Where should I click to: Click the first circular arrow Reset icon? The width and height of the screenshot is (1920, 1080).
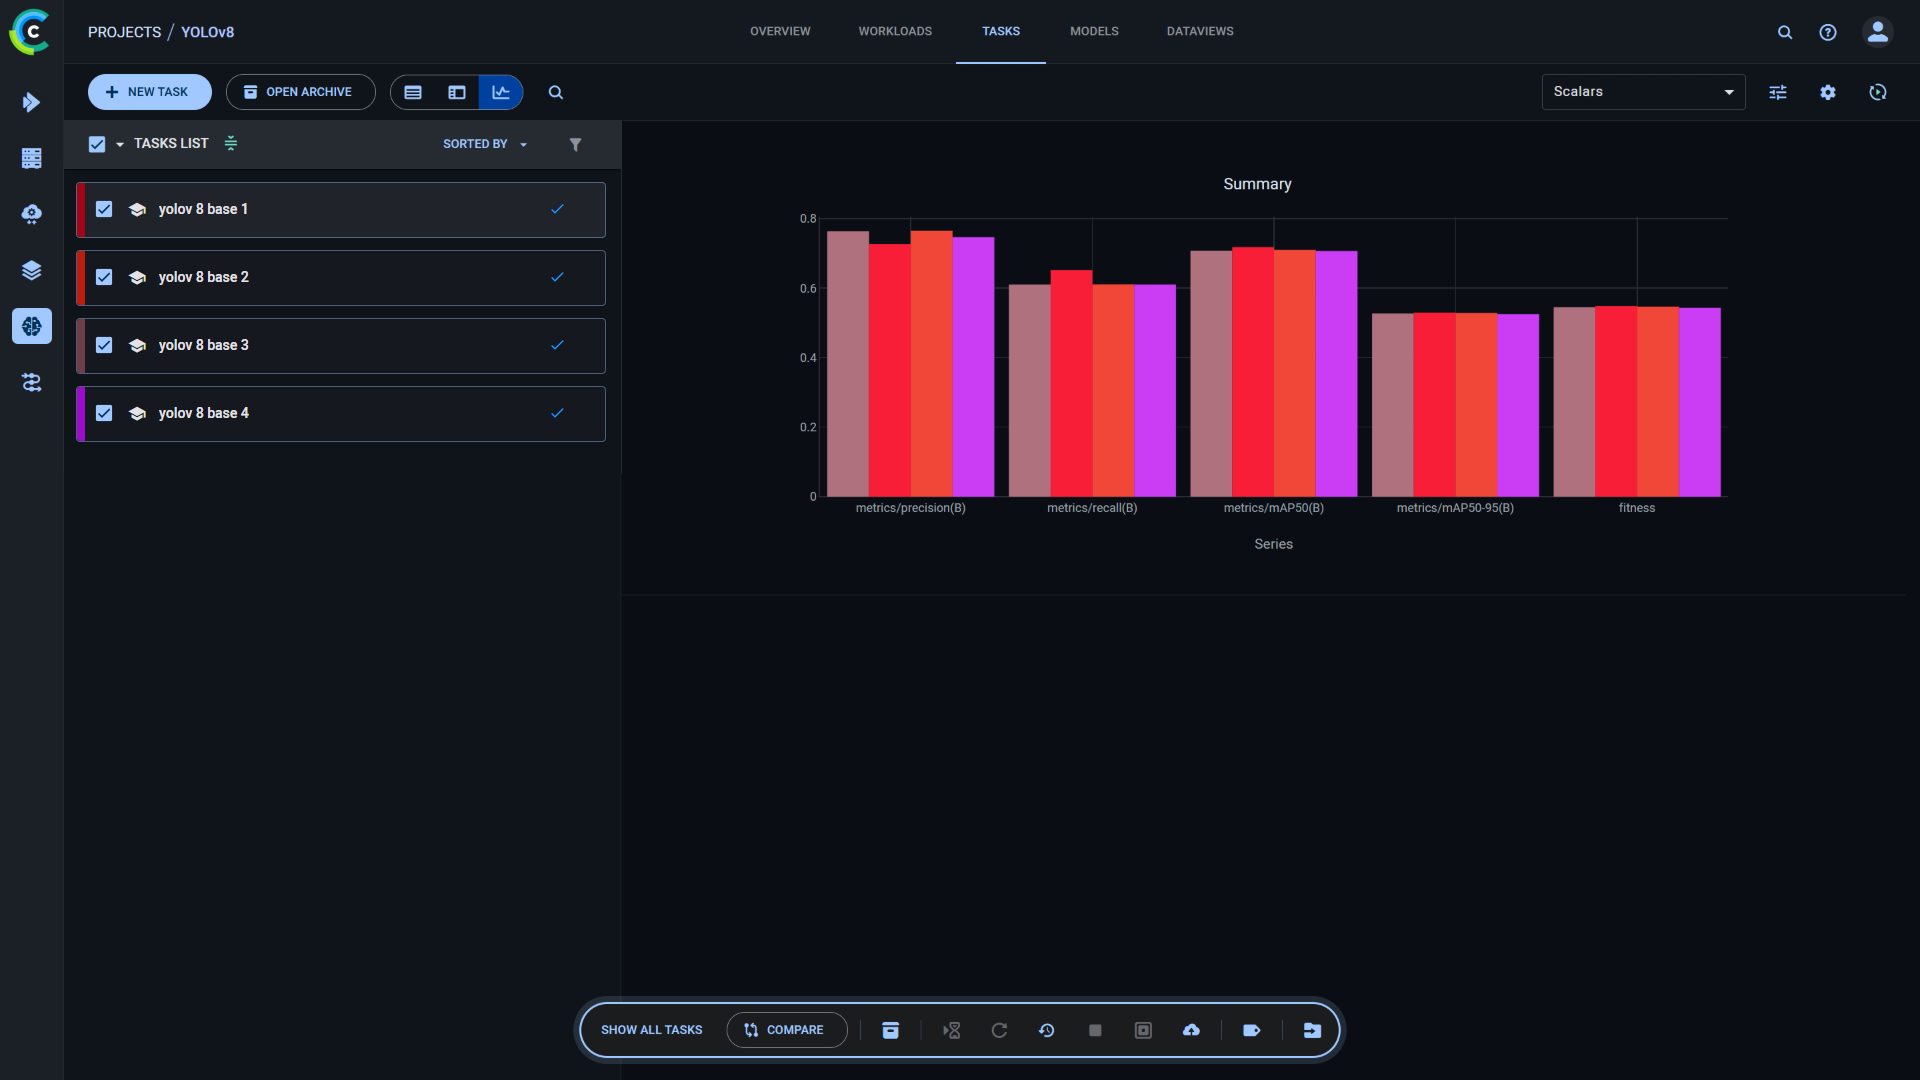click(999, 1030)
